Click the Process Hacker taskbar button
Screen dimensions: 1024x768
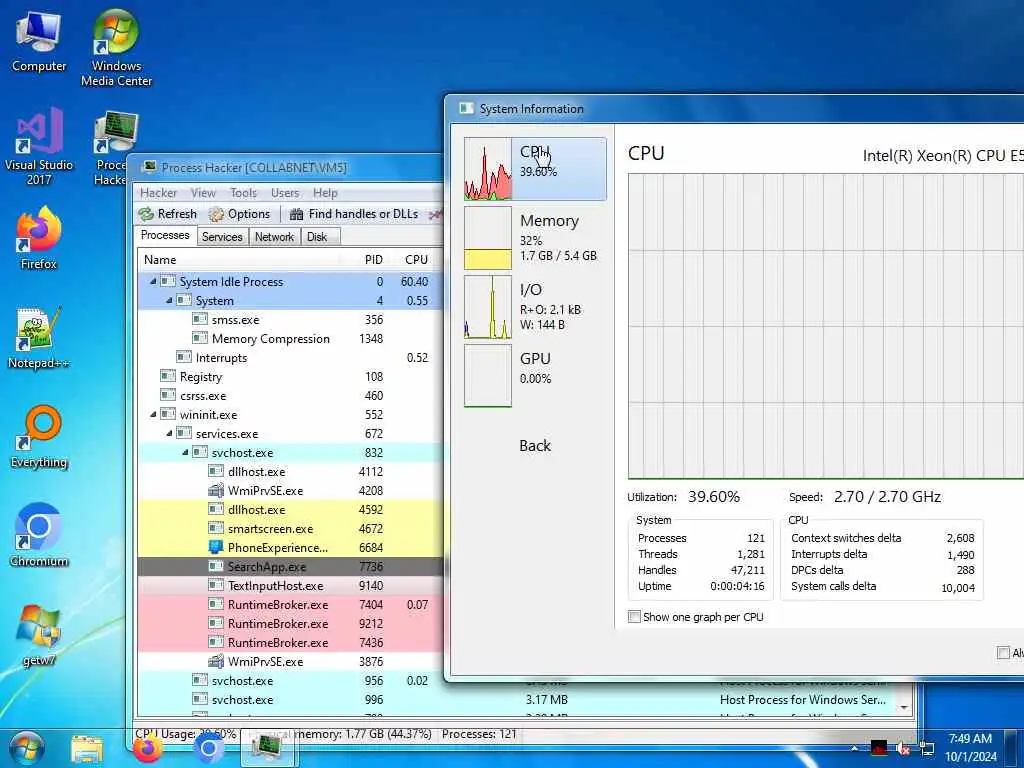[x=269, y=748]
